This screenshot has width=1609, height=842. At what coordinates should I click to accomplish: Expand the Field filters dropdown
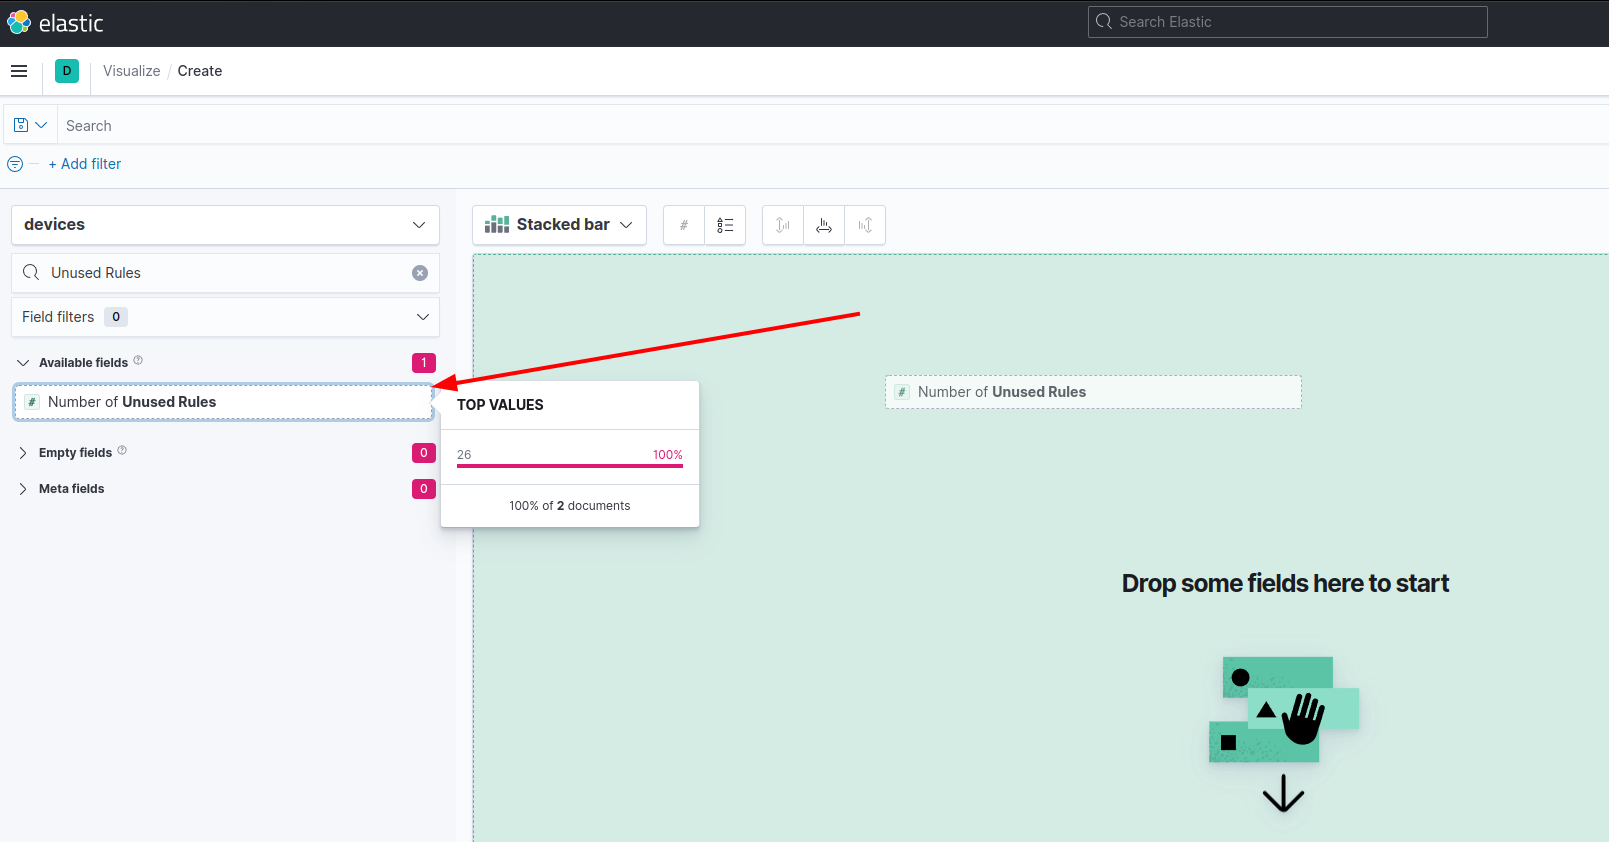[225, 317]
